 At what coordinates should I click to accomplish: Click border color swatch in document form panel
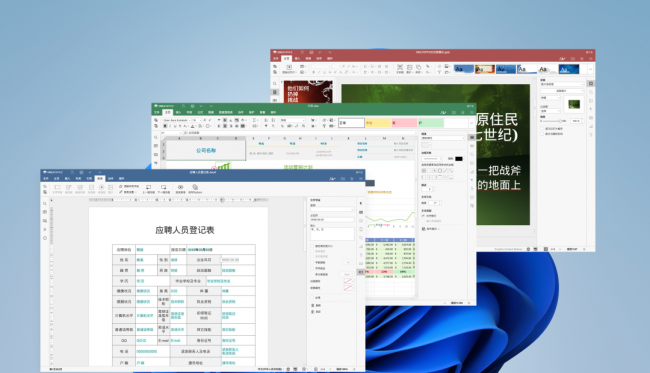[x=349, y=281]
